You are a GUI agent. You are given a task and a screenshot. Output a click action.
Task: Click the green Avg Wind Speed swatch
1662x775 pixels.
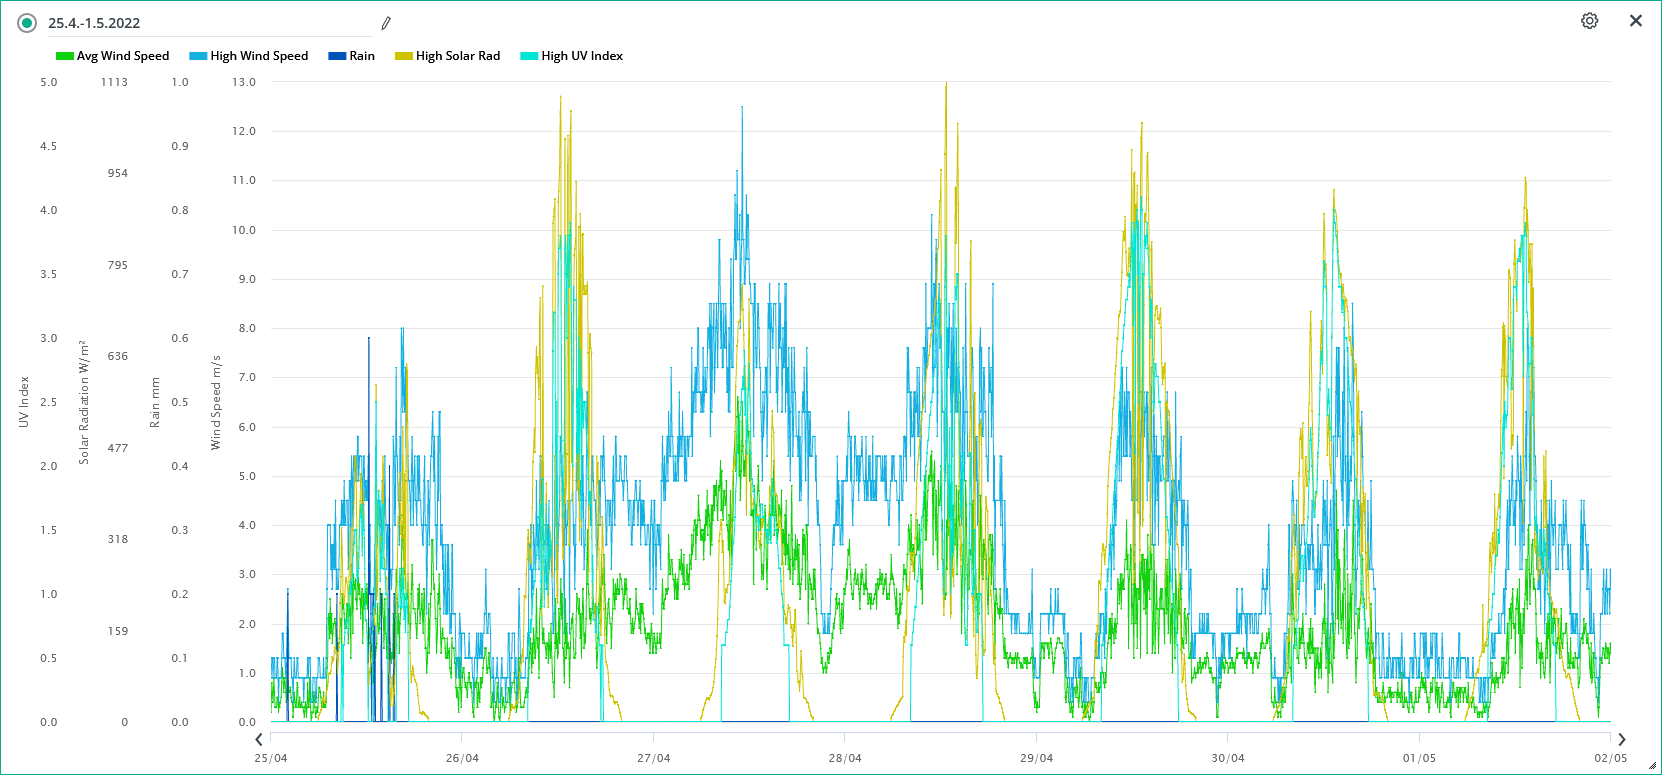click(65, 56)
